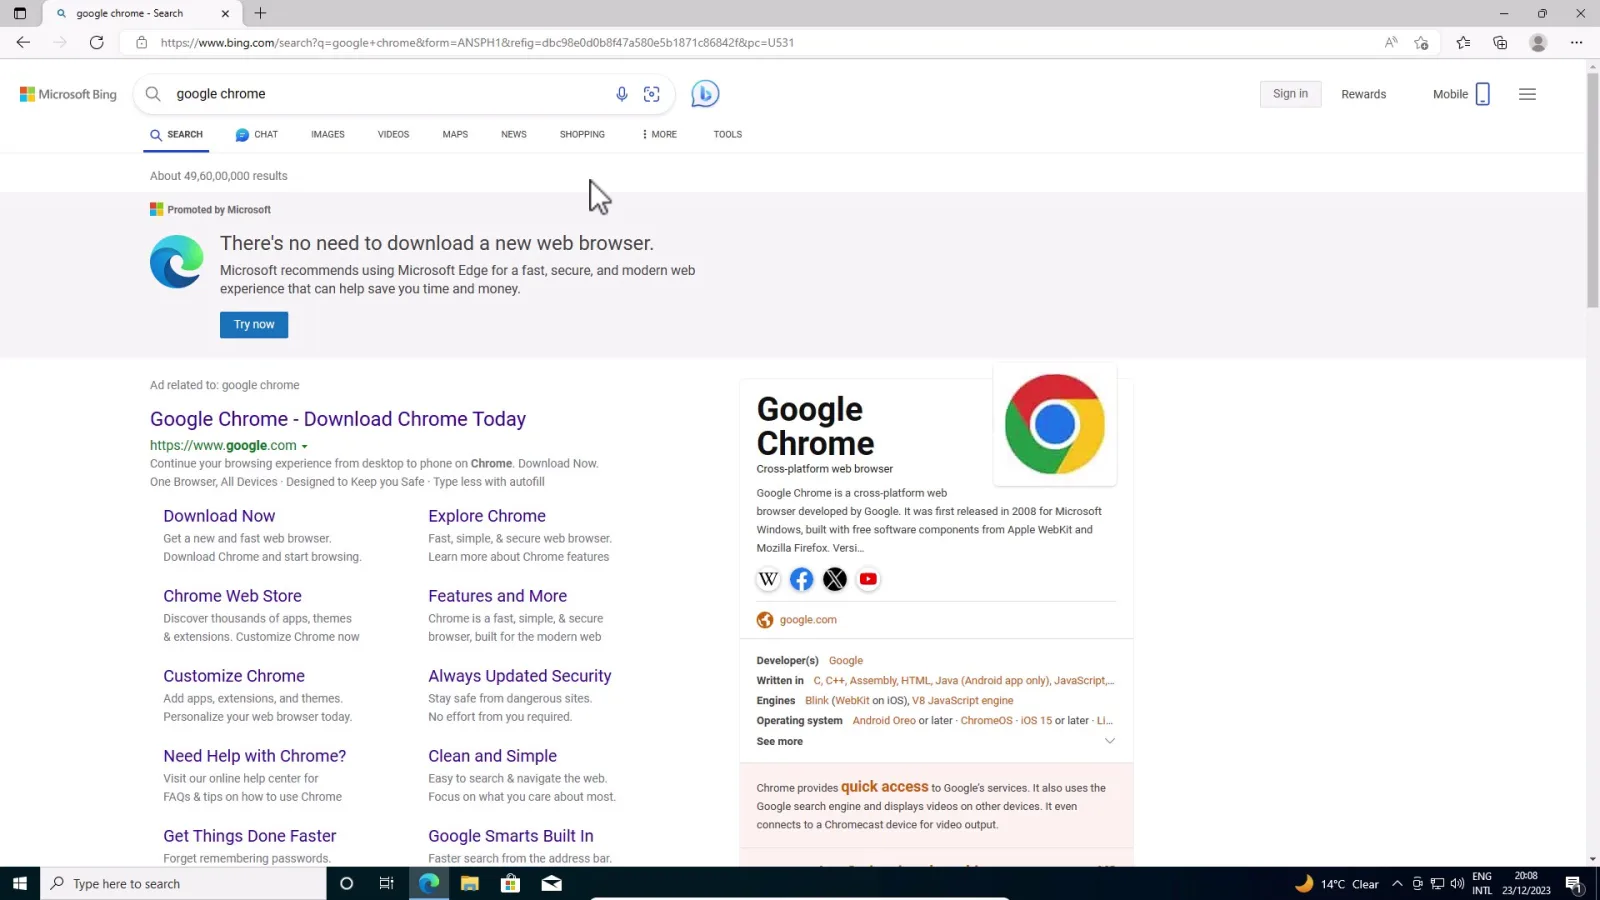Image resolution: width=1600 pixels, height=900 pixels.
Task: Open the Windows Start menu
Action: [19, 884]
